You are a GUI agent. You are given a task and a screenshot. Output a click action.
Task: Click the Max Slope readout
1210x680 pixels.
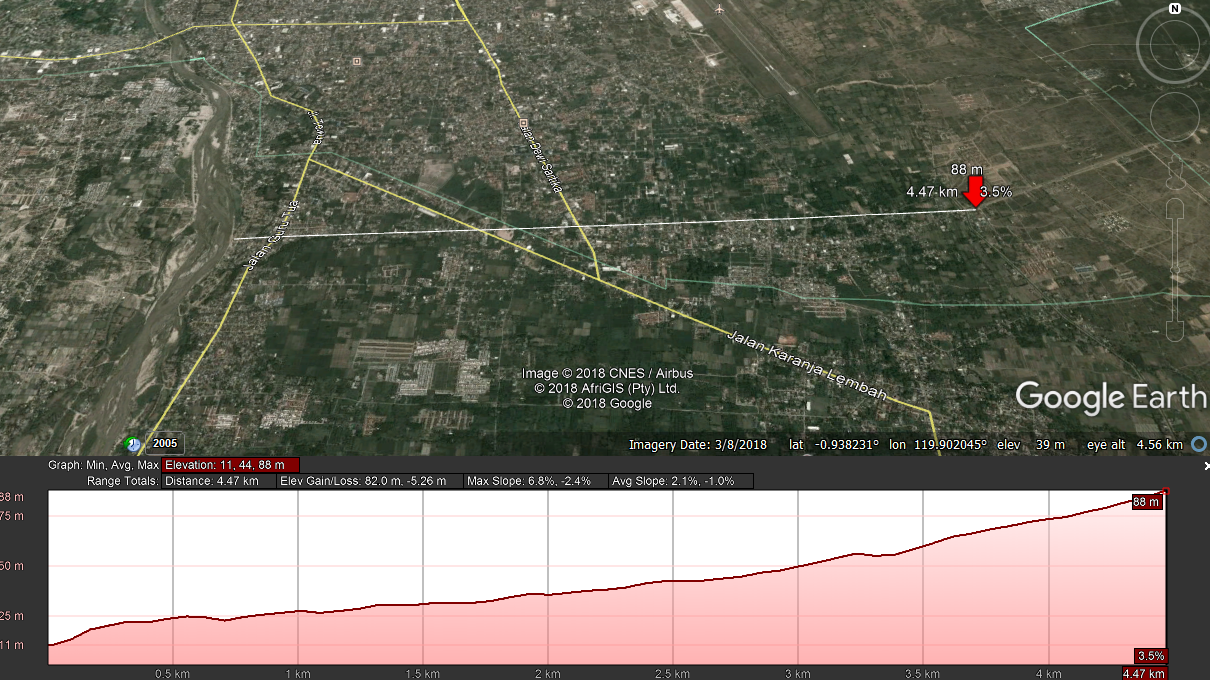click(534, 481)
